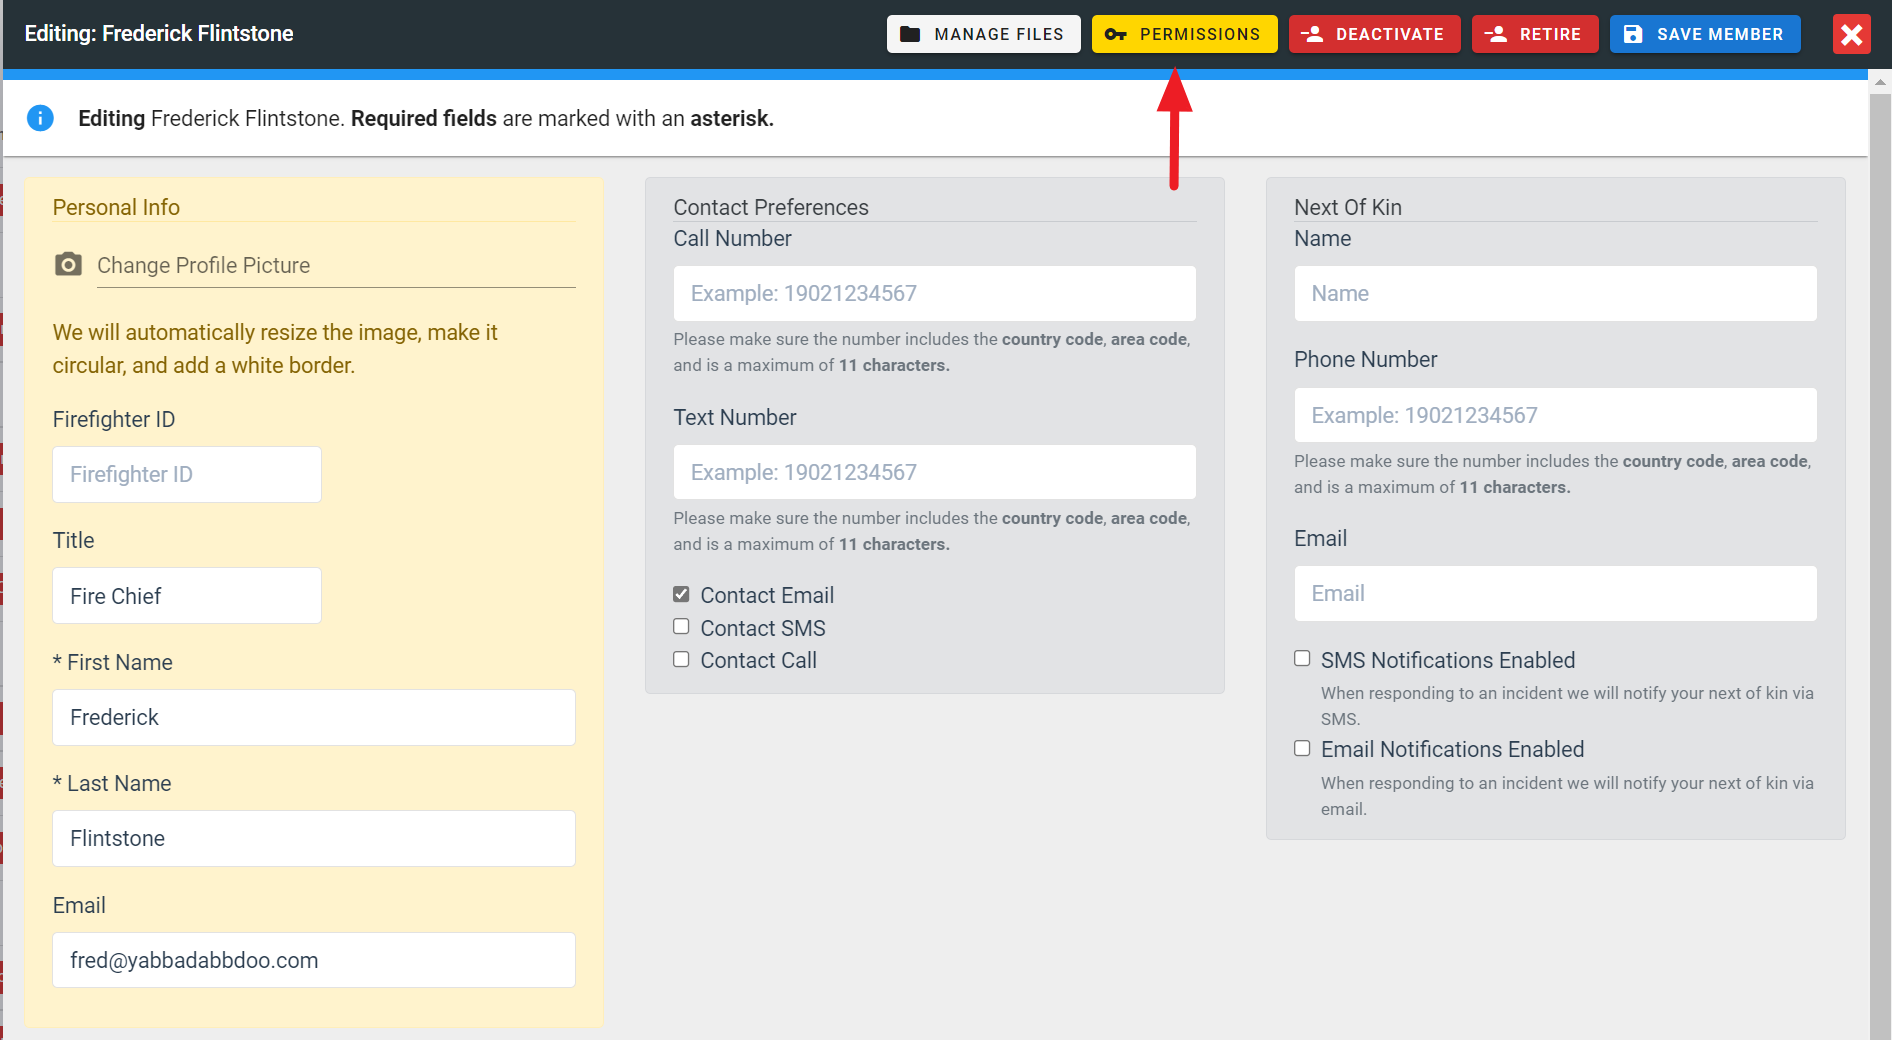Enable the Contact SMS checkbox

[681, 627]
